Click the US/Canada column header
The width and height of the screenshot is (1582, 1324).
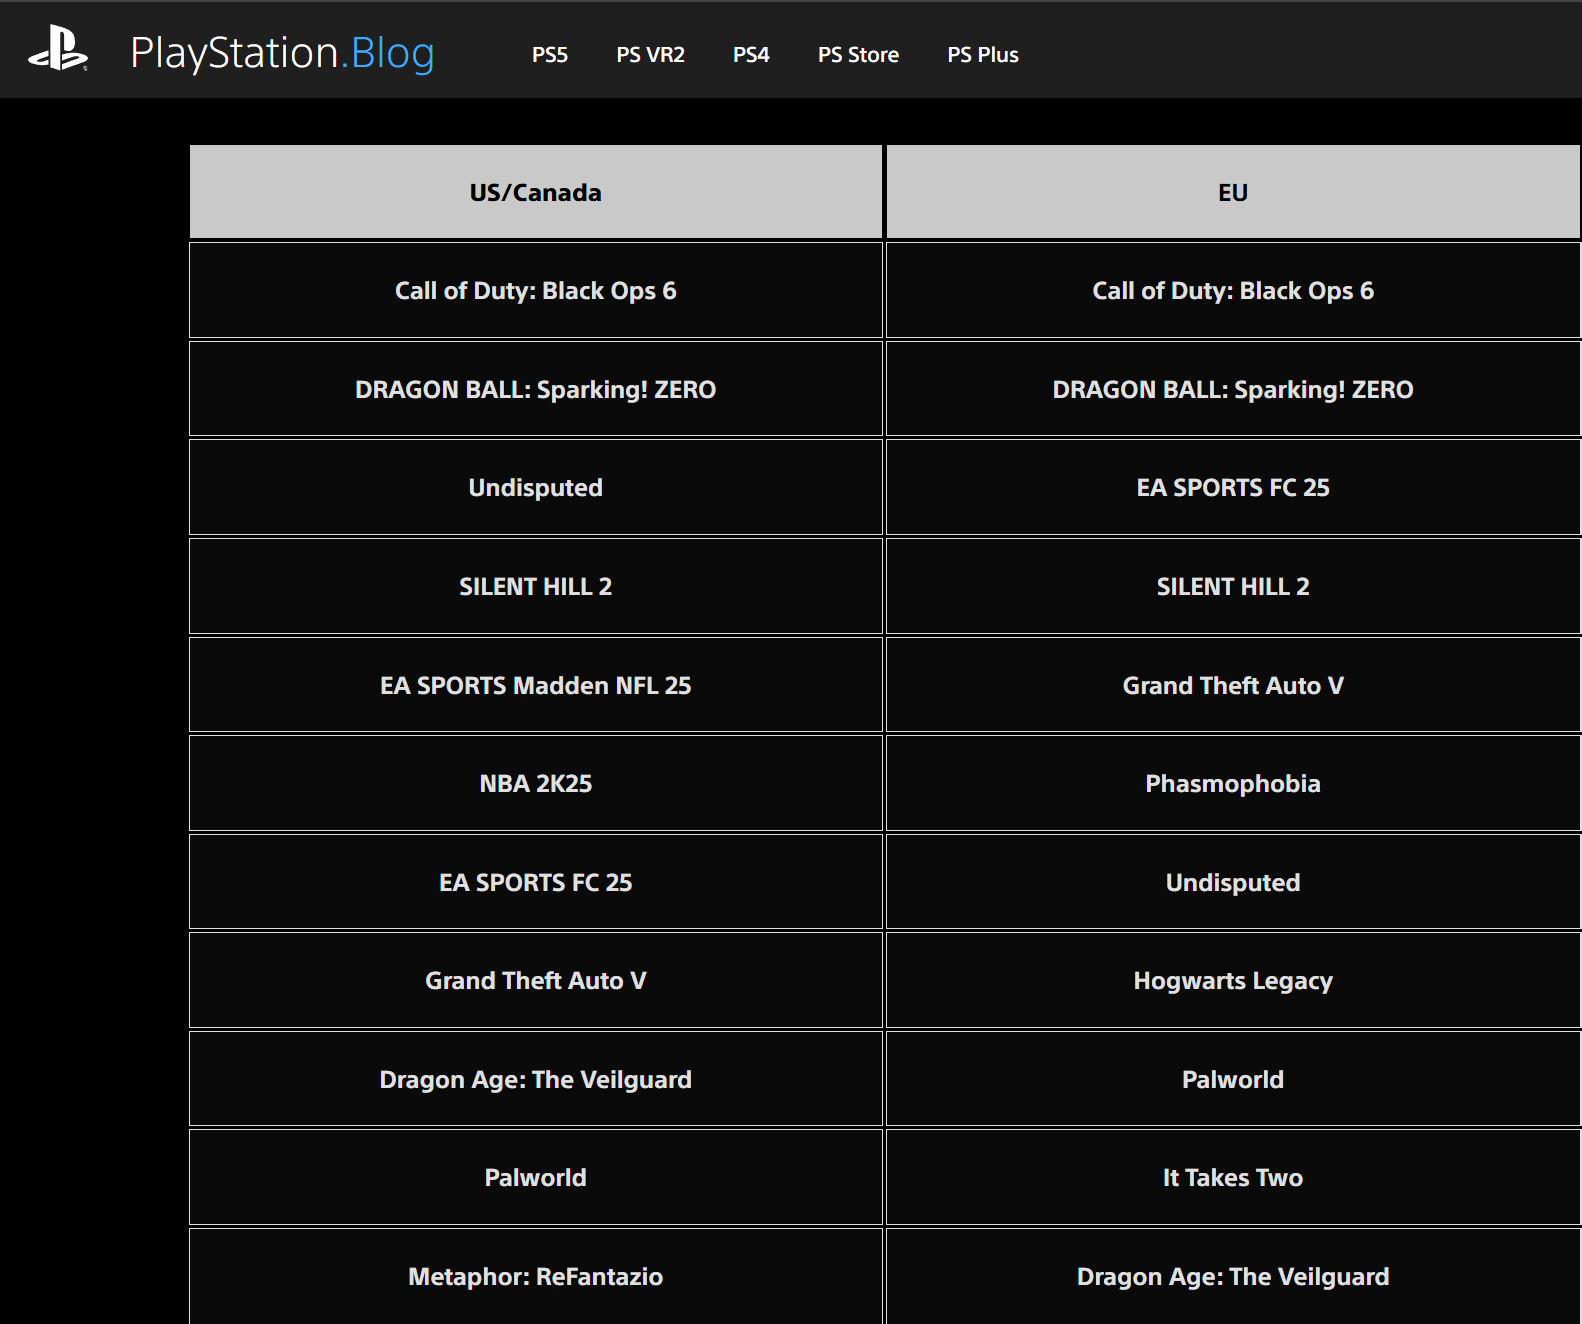pyautogui.click(x=536, y=192)
